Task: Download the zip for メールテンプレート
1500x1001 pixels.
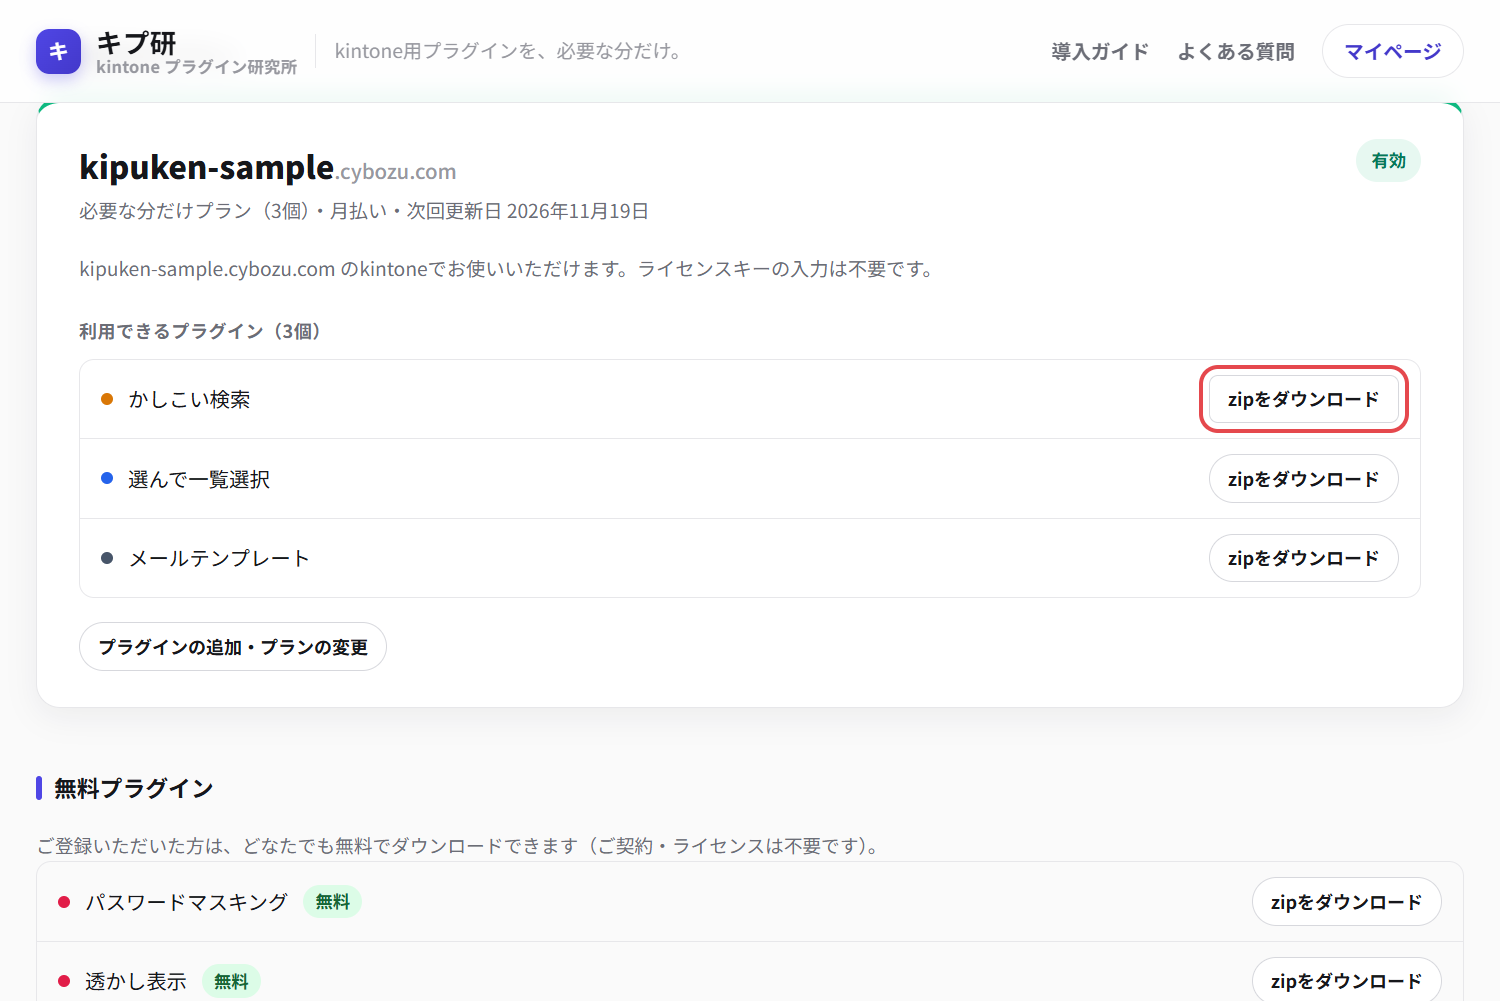Action: click(x=1303, y=558)
